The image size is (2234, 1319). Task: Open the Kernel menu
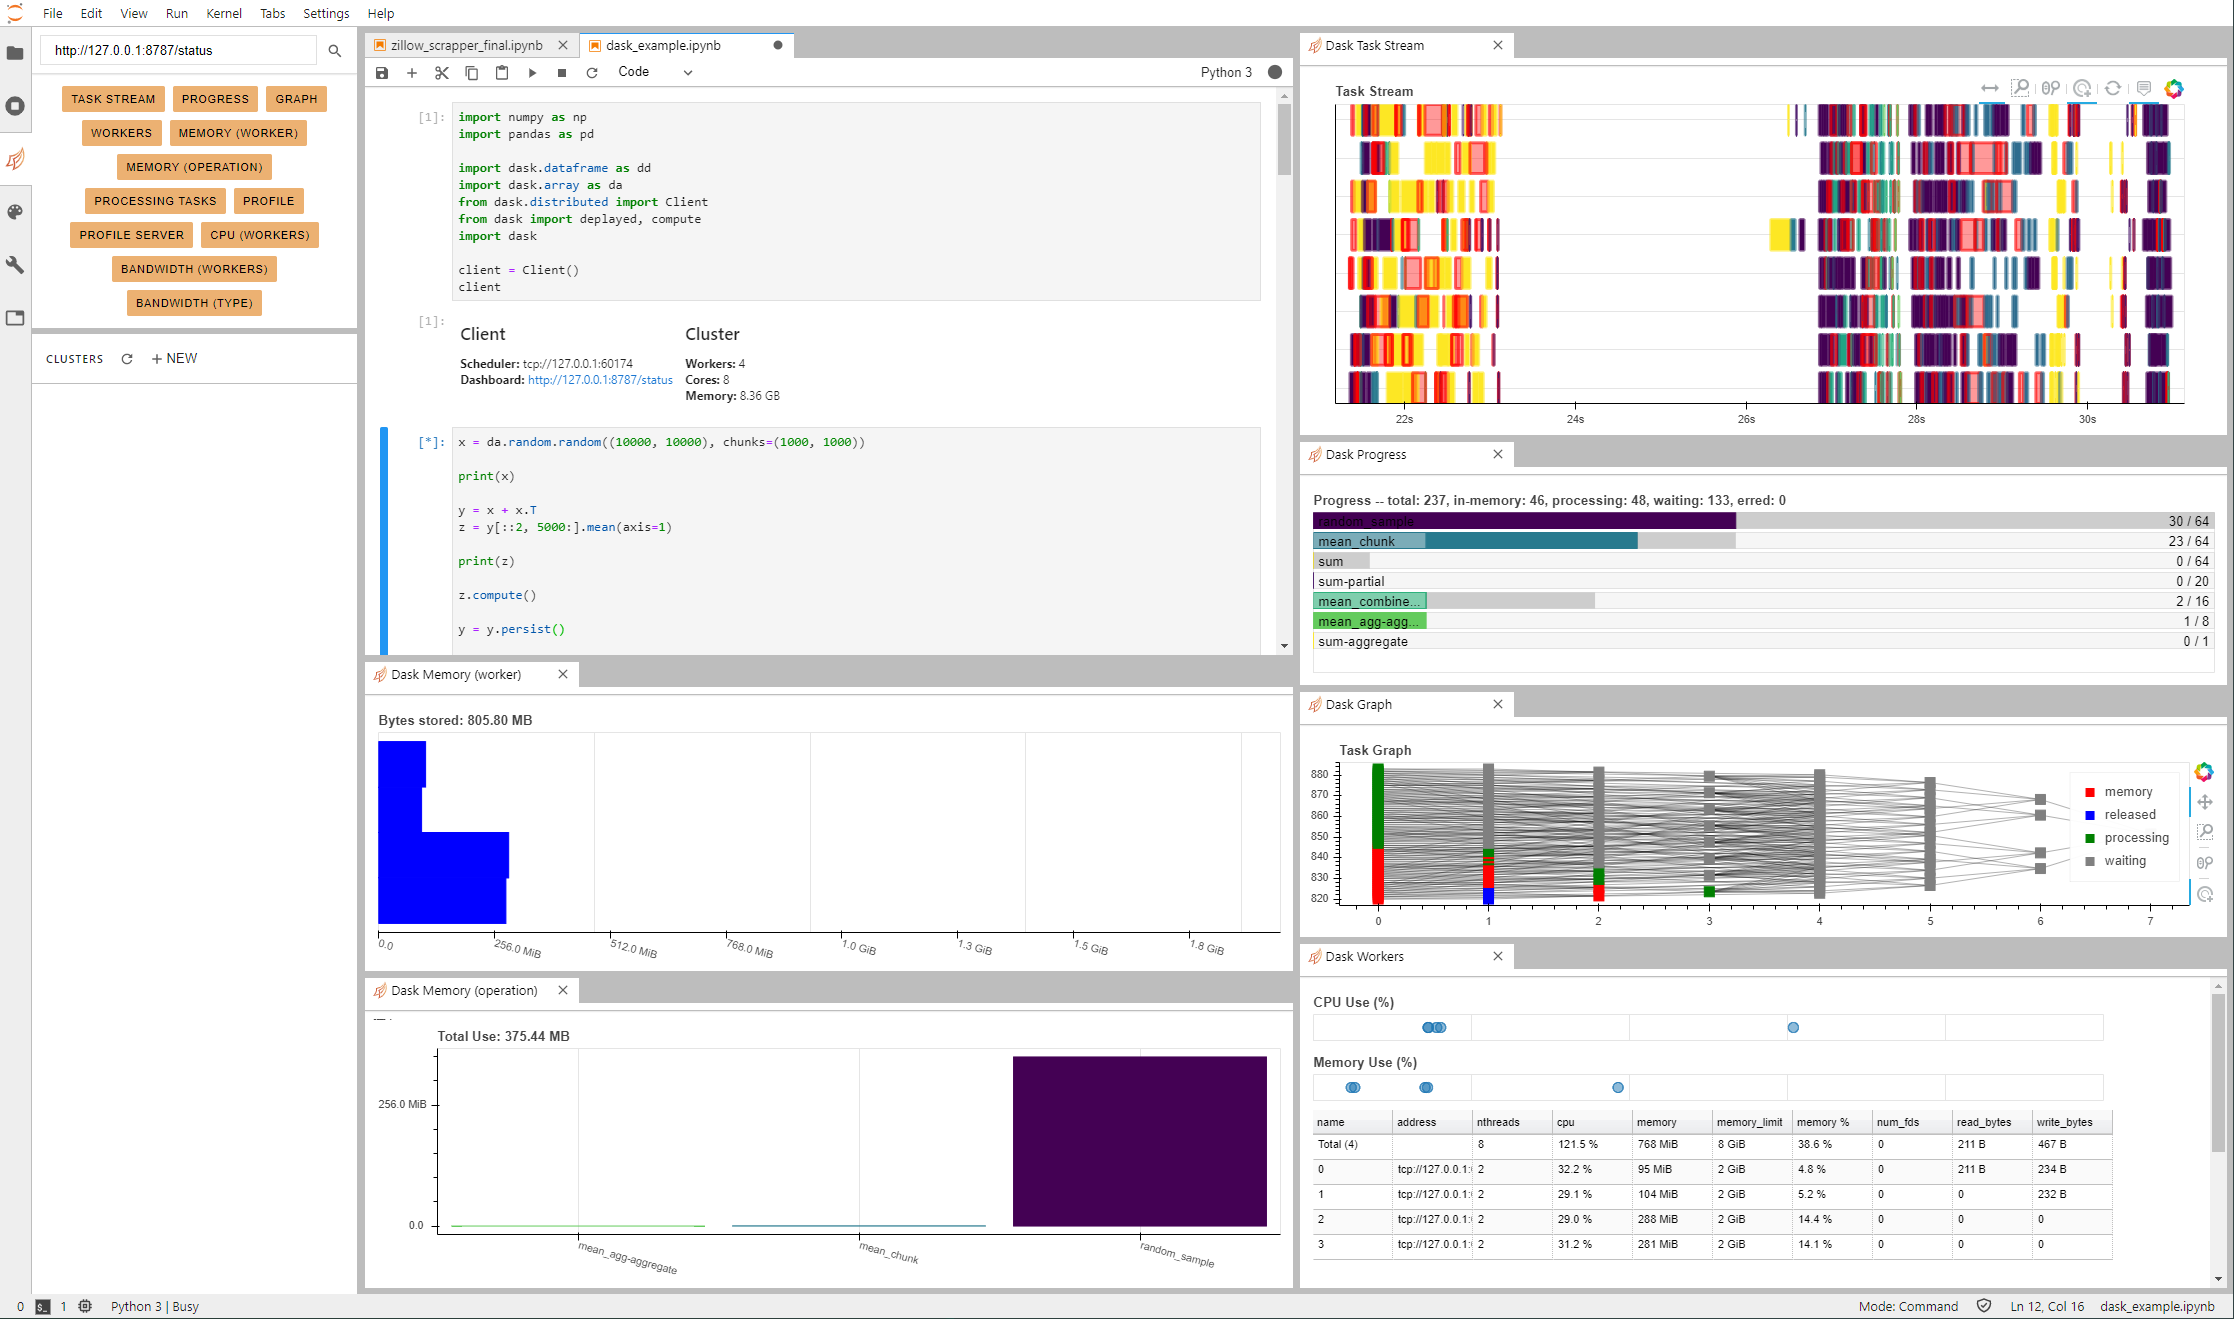[224, 13]
